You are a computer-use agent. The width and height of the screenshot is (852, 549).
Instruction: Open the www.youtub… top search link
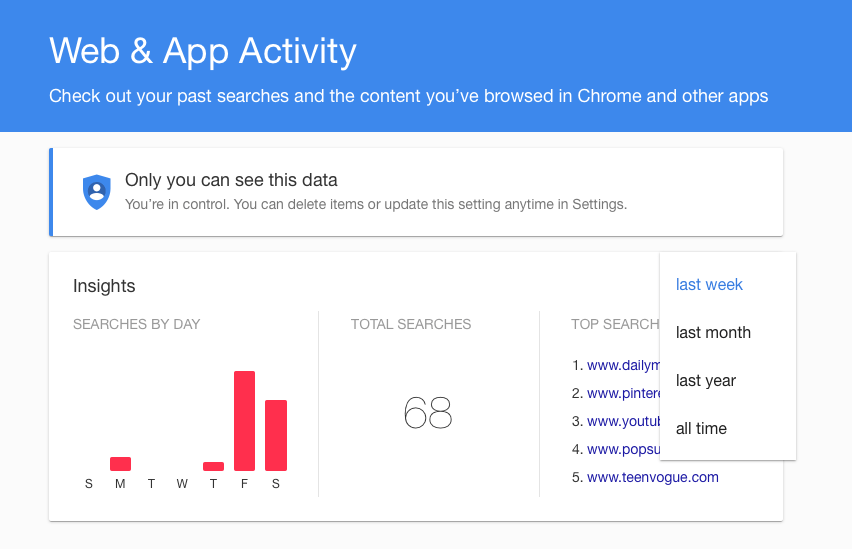point(622,421)
